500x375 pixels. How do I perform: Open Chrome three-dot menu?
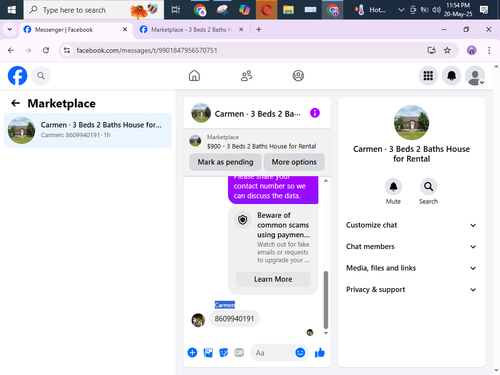(489, 50)
